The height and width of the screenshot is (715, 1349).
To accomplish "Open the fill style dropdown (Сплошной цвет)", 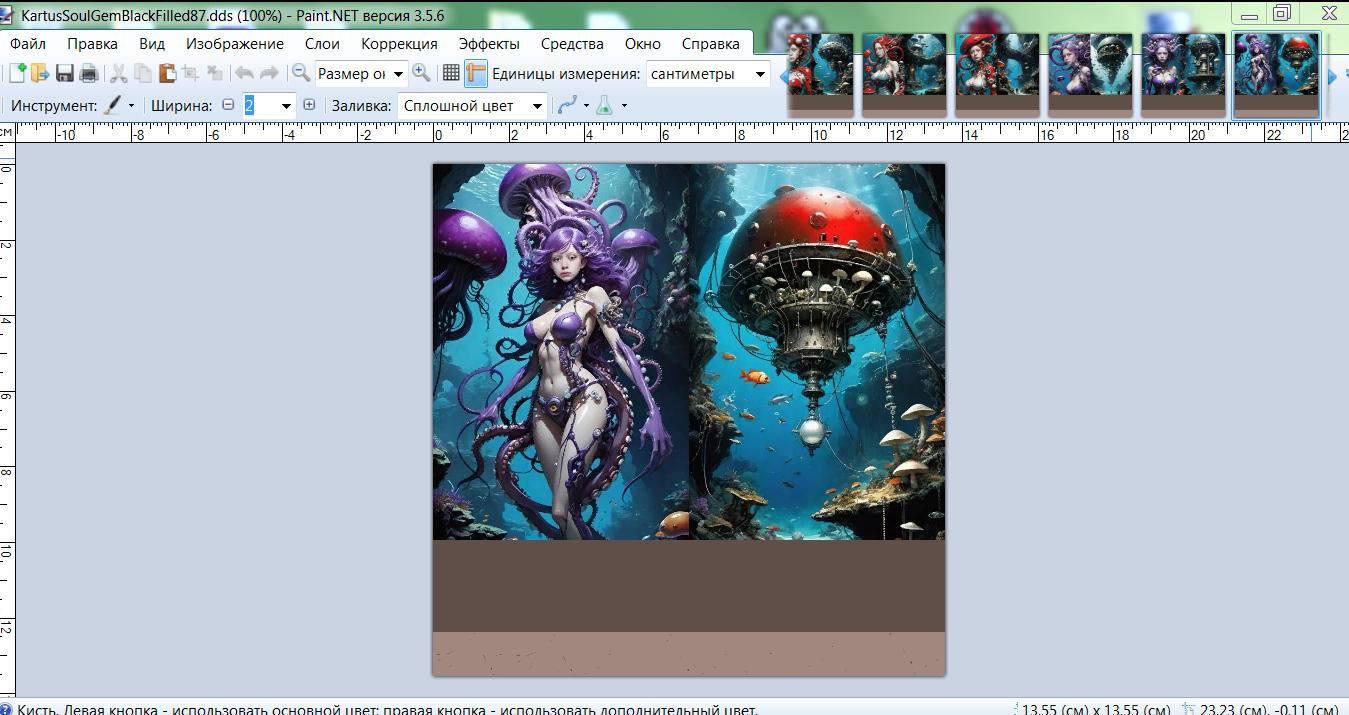I will [x=538, y=106].
